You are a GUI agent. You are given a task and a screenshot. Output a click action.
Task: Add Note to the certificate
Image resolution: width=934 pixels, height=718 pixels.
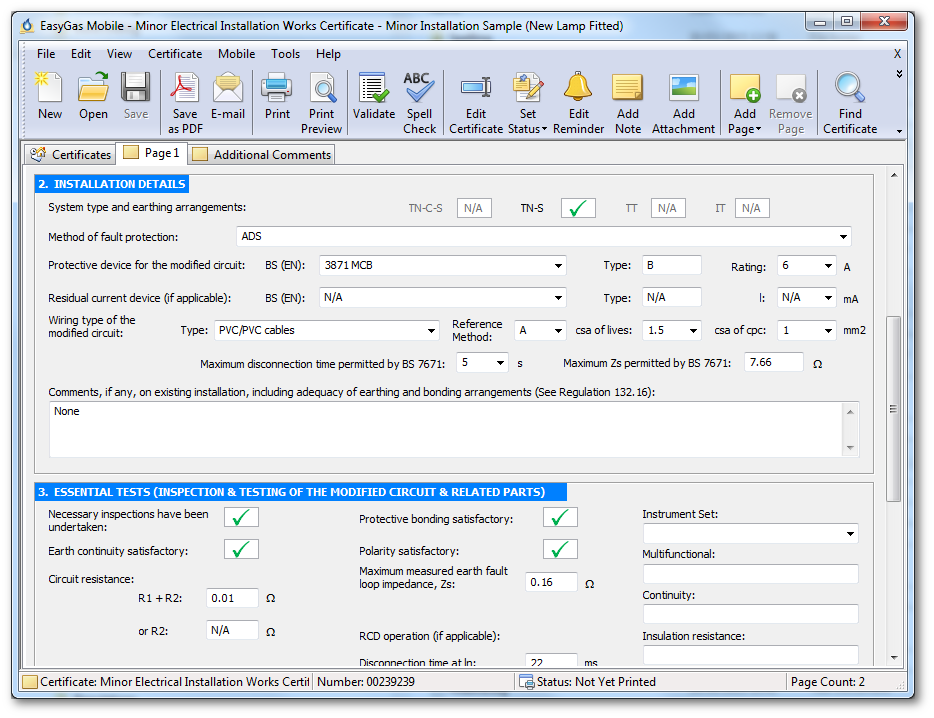point(628,103)
